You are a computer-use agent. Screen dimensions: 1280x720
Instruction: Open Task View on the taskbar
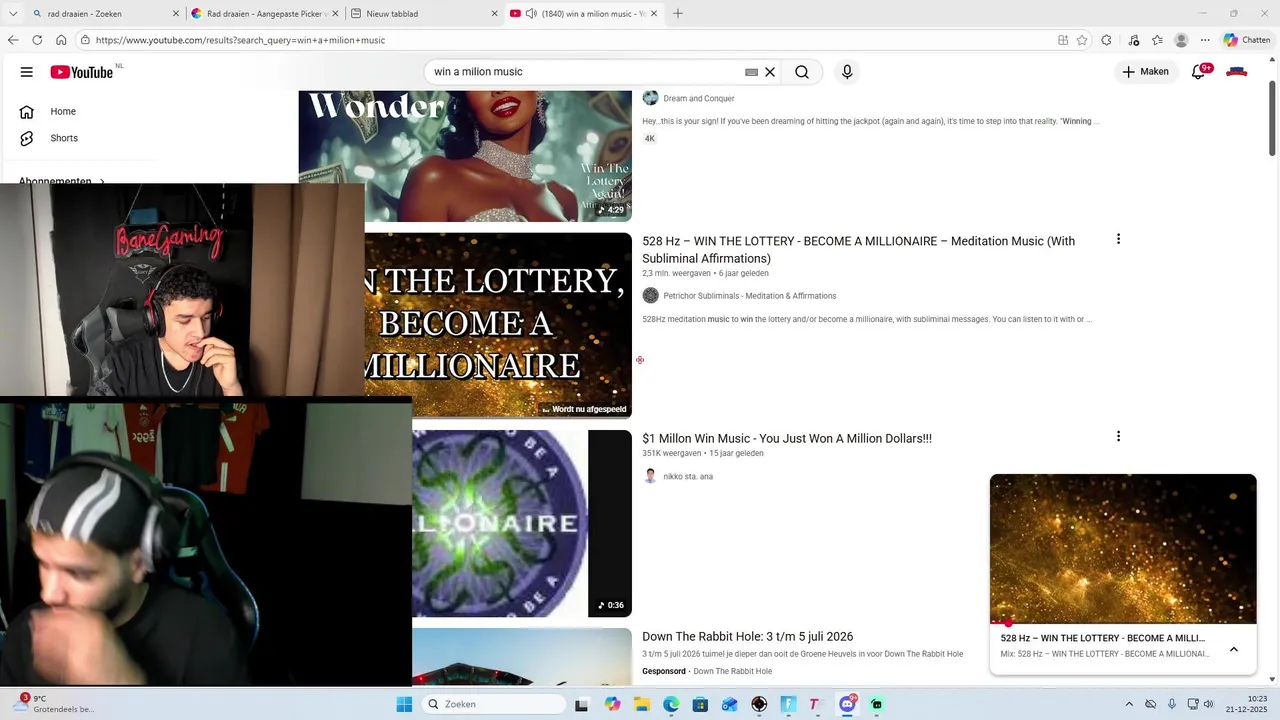click(x=582, y=704)
